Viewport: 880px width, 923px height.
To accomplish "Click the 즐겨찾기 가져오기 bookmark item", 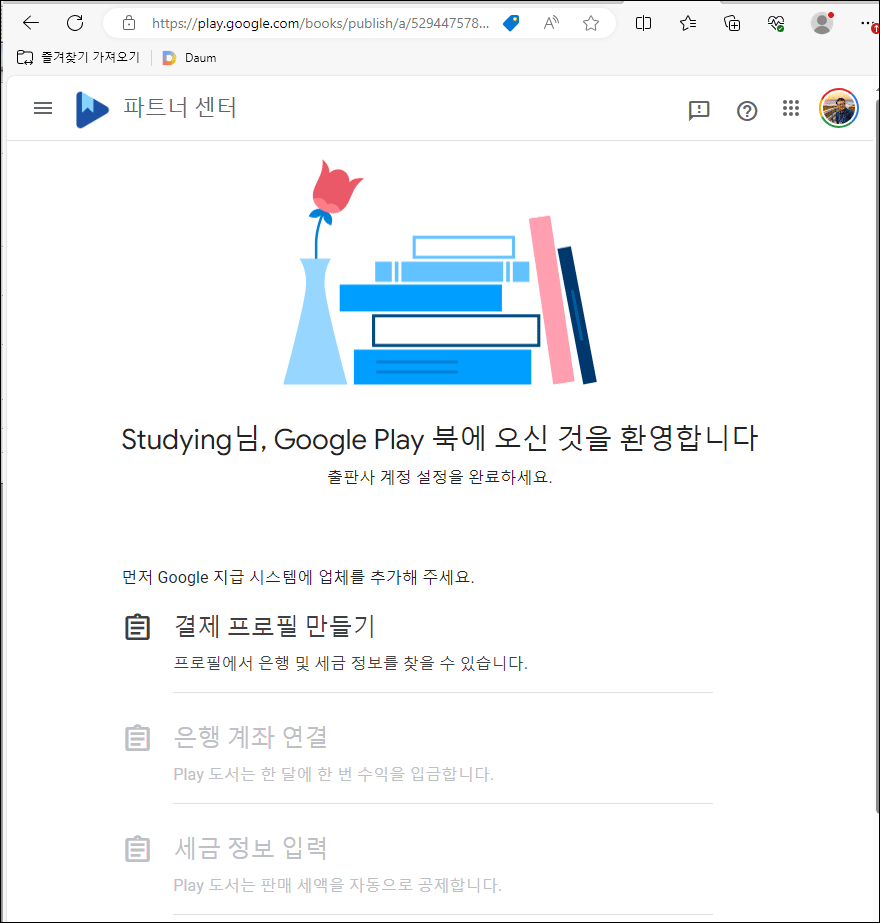I will click(78, 57).
